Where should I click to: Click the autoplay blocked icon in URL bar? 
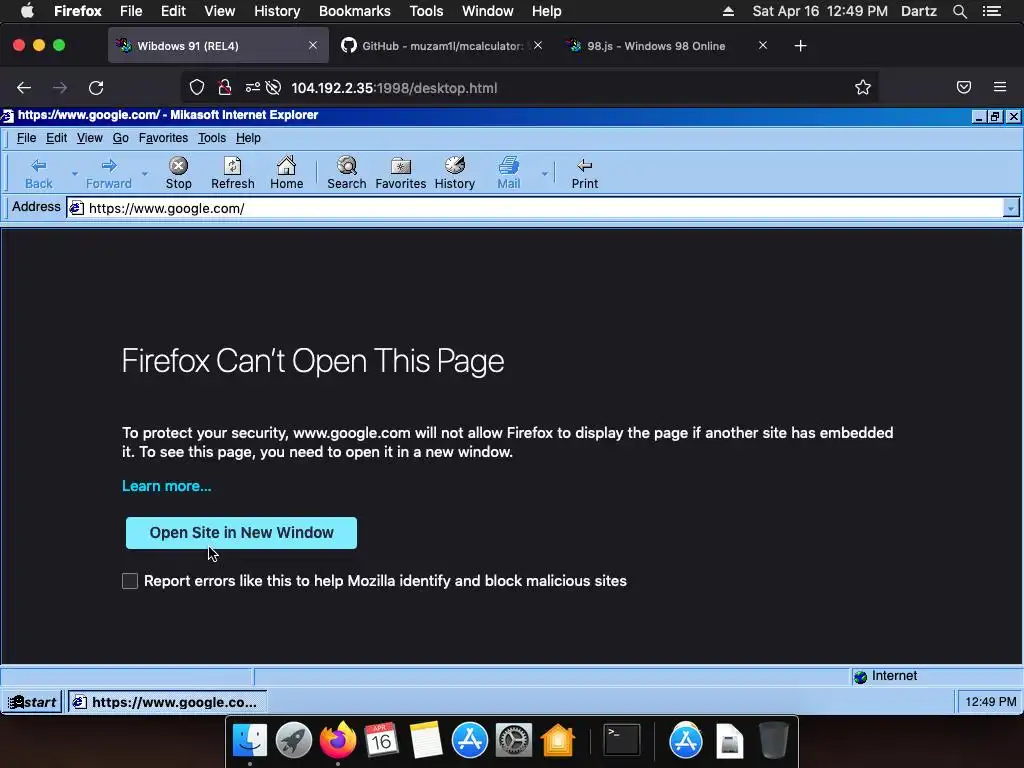click(x=274, y=88)
